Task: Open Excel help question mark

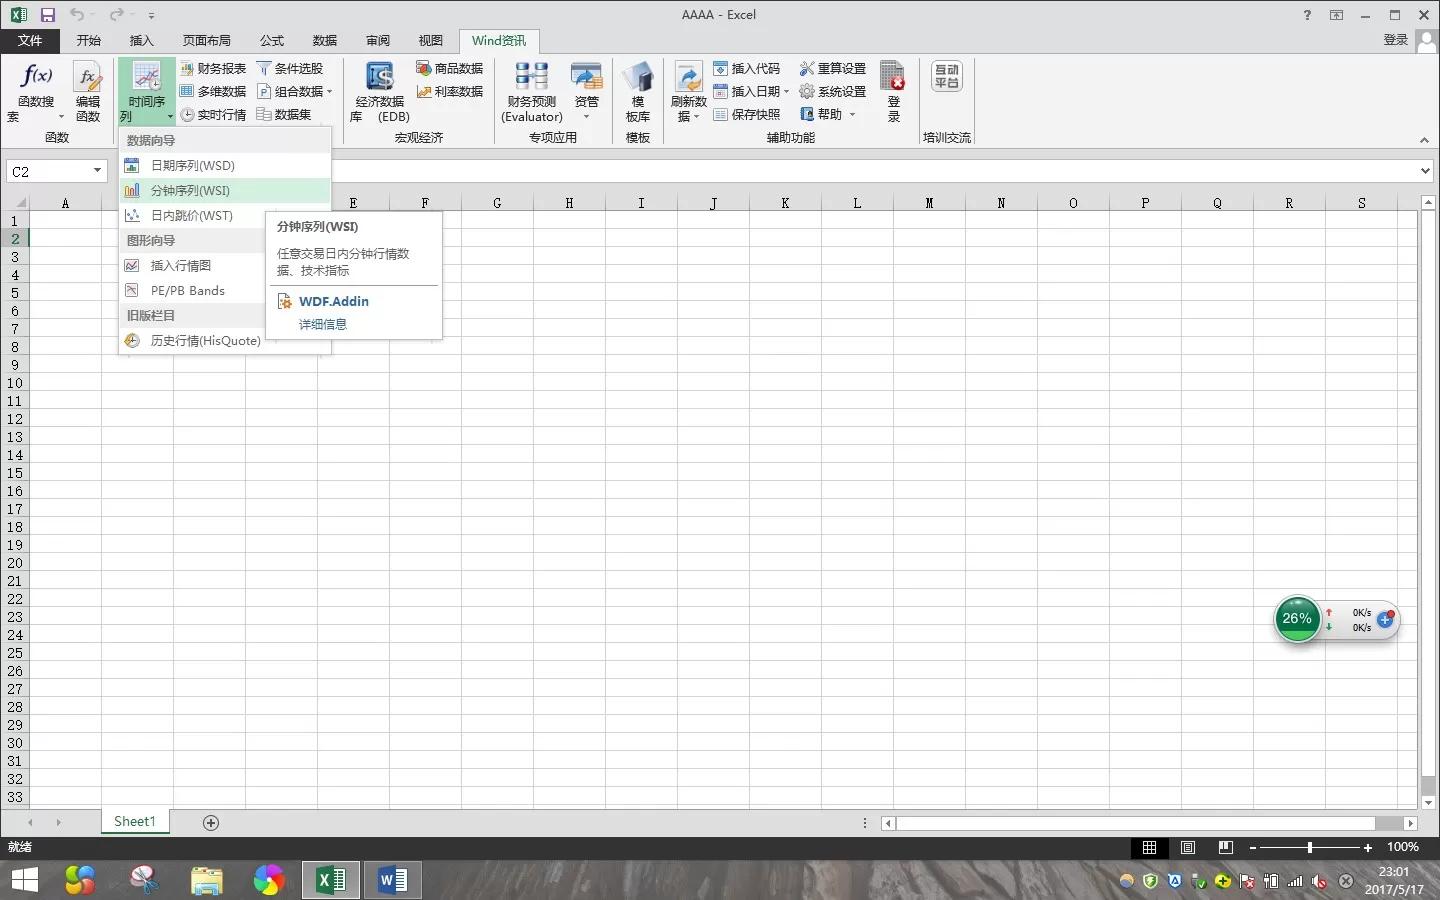Action: pos(1307,15)
